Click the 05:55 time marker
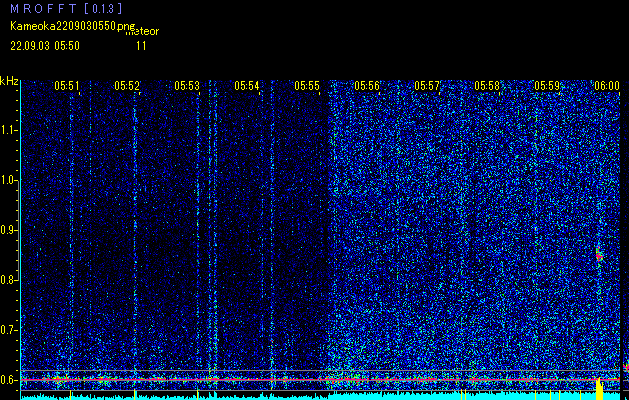This screenshot has height=400, width=629. pos(307,86)
